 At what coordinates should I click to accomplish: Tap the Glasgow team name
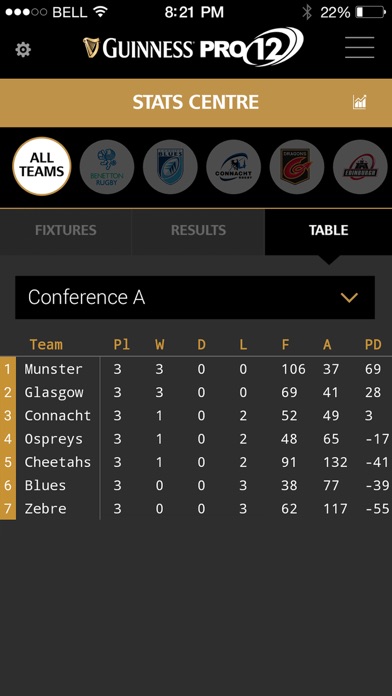tap(54, 392)
